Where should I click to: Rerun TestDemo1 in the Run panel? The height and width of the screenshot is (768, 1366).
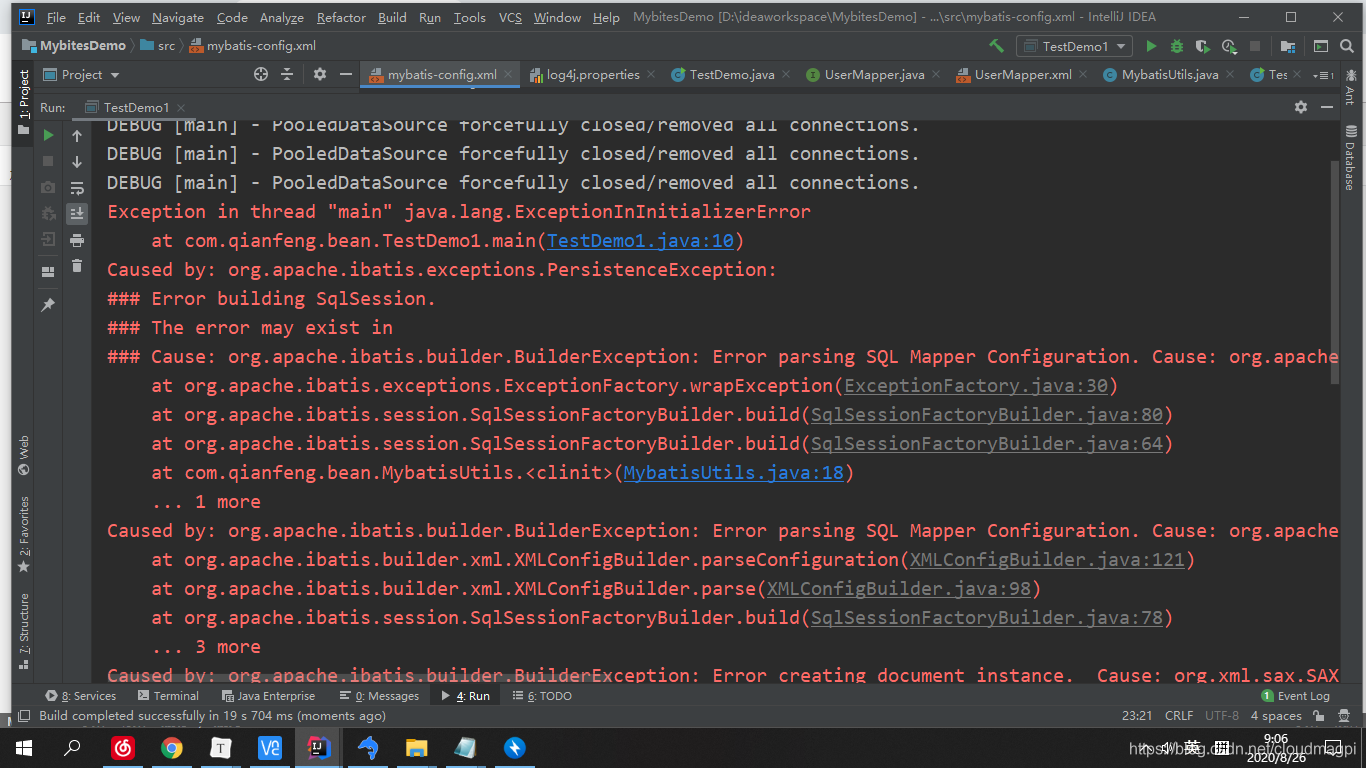click(48, 135)
